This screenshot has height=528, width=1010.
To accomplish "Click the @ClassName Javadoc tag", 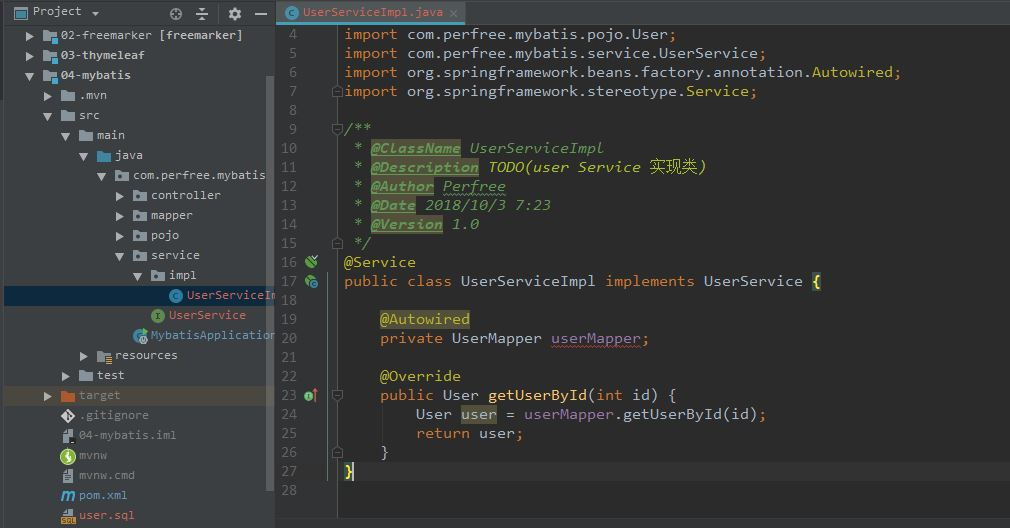I will pyautogui.click(x=415, y=148).
